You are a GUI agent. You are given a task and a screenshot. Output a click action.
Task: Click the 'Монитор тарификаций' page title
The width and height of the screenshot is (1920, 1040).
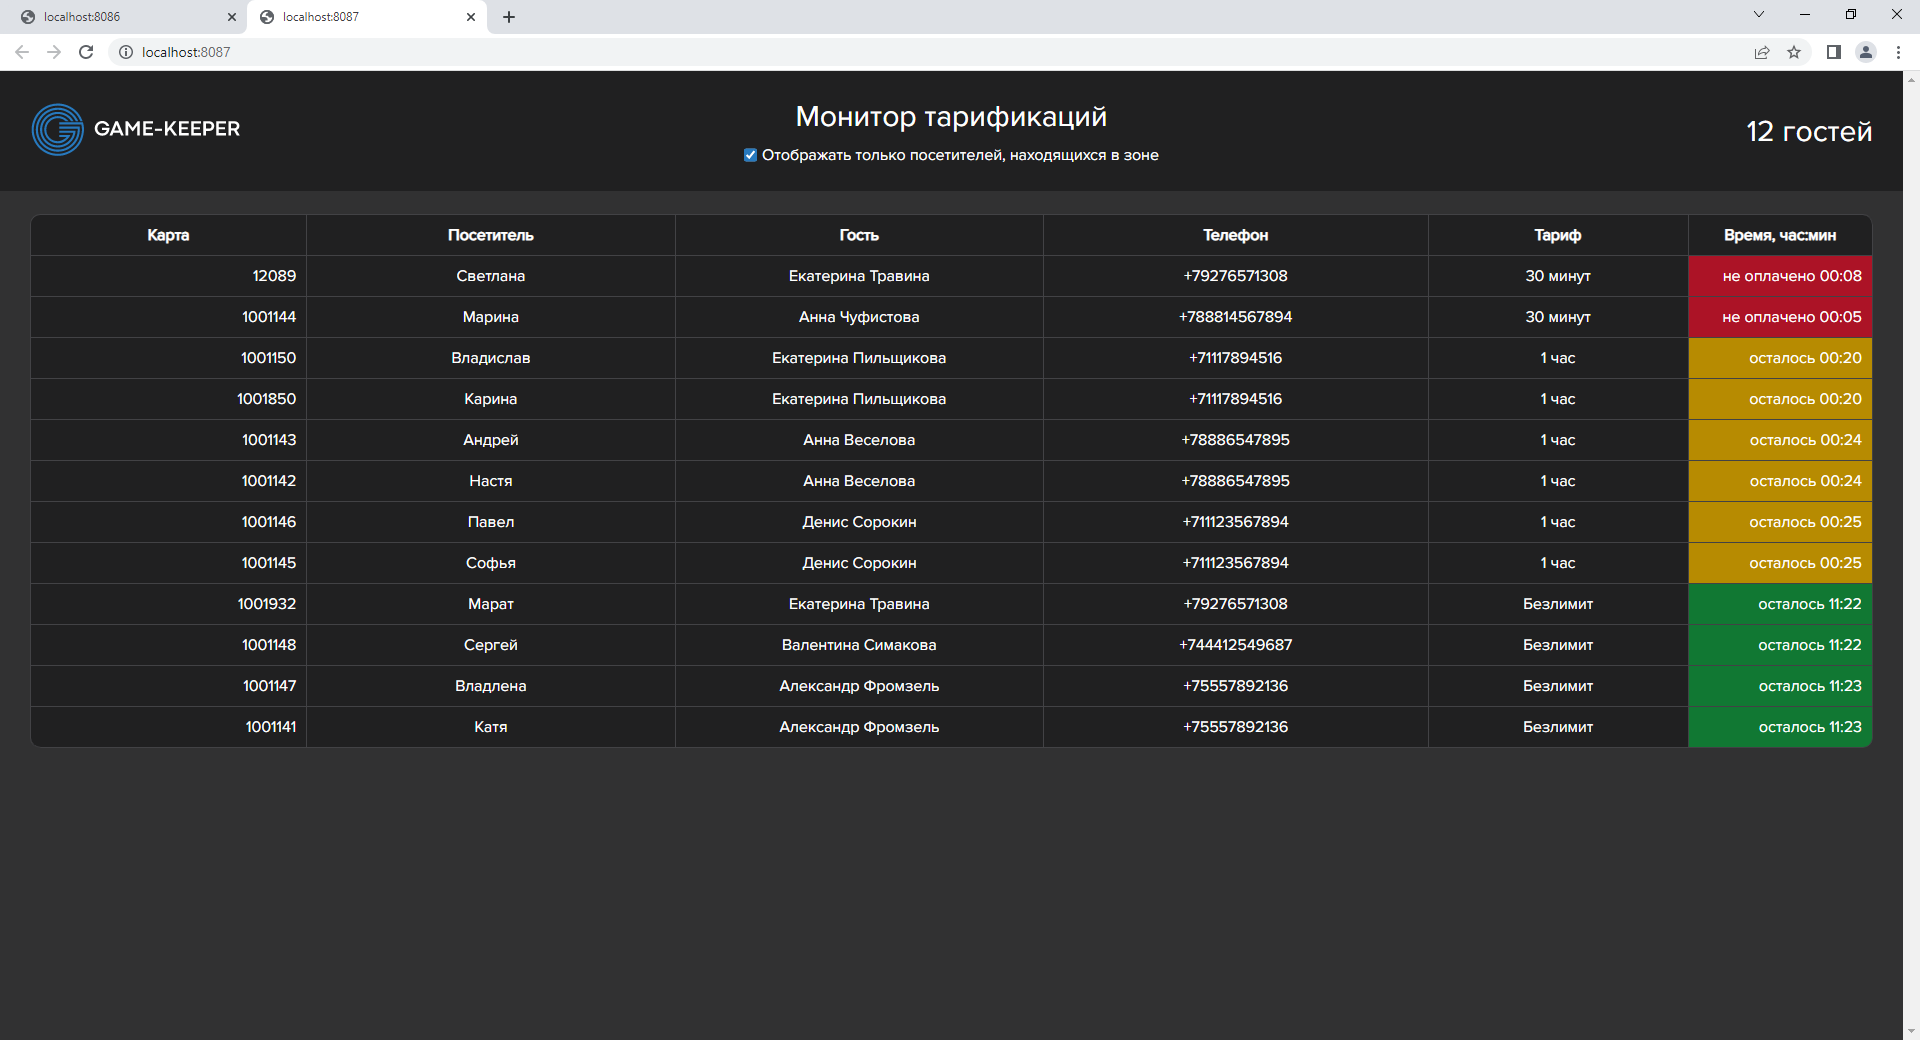951,117
